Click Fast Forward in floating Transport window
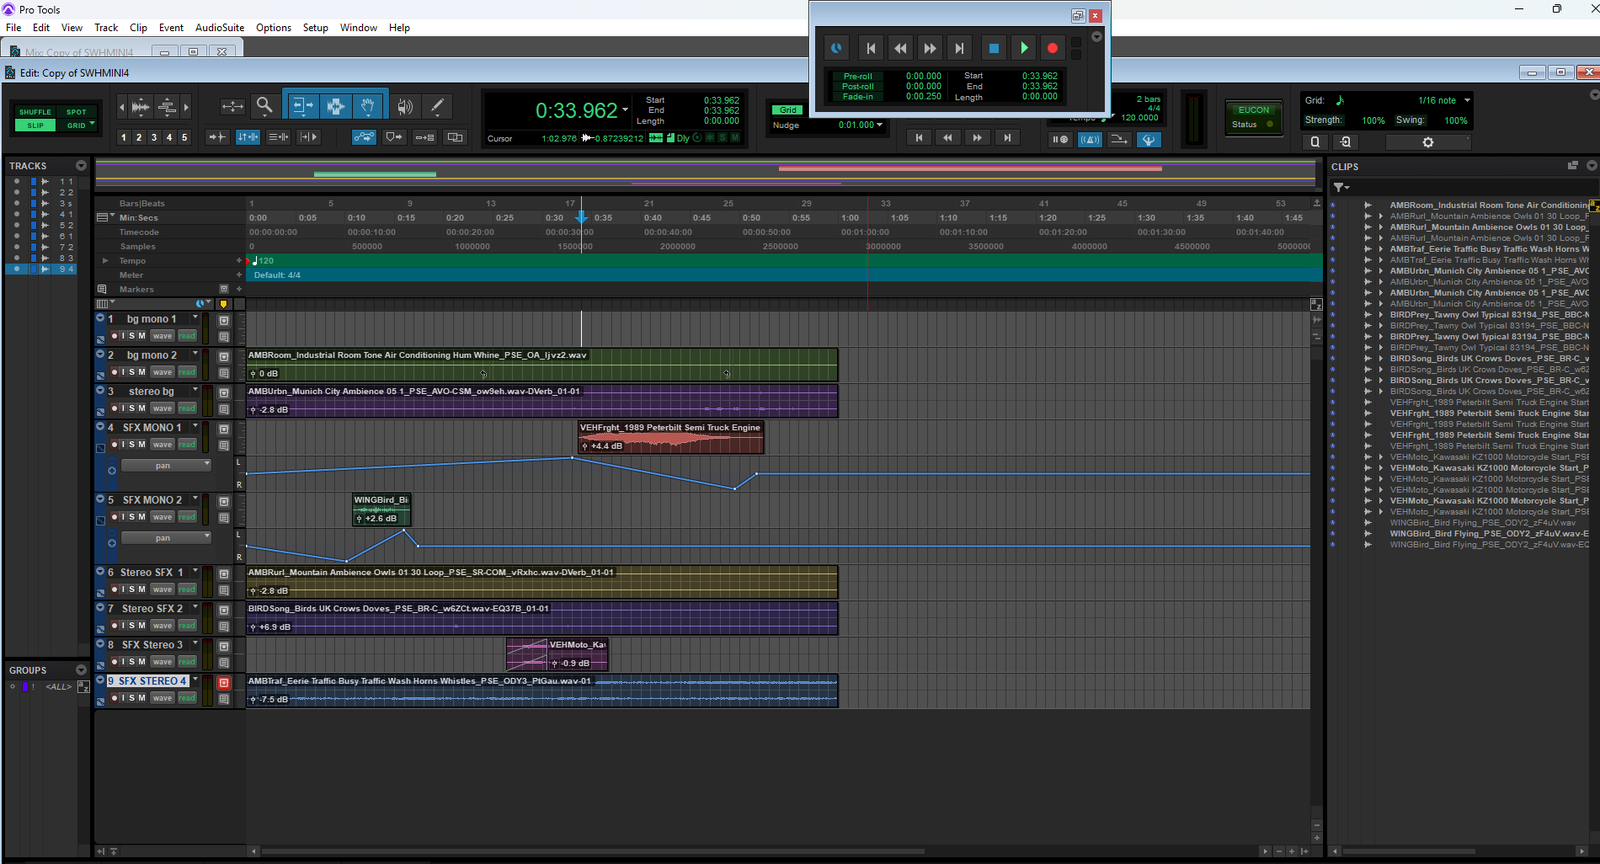The height and width of the screenshot is (864, 1600). click(x=930, y=47)
